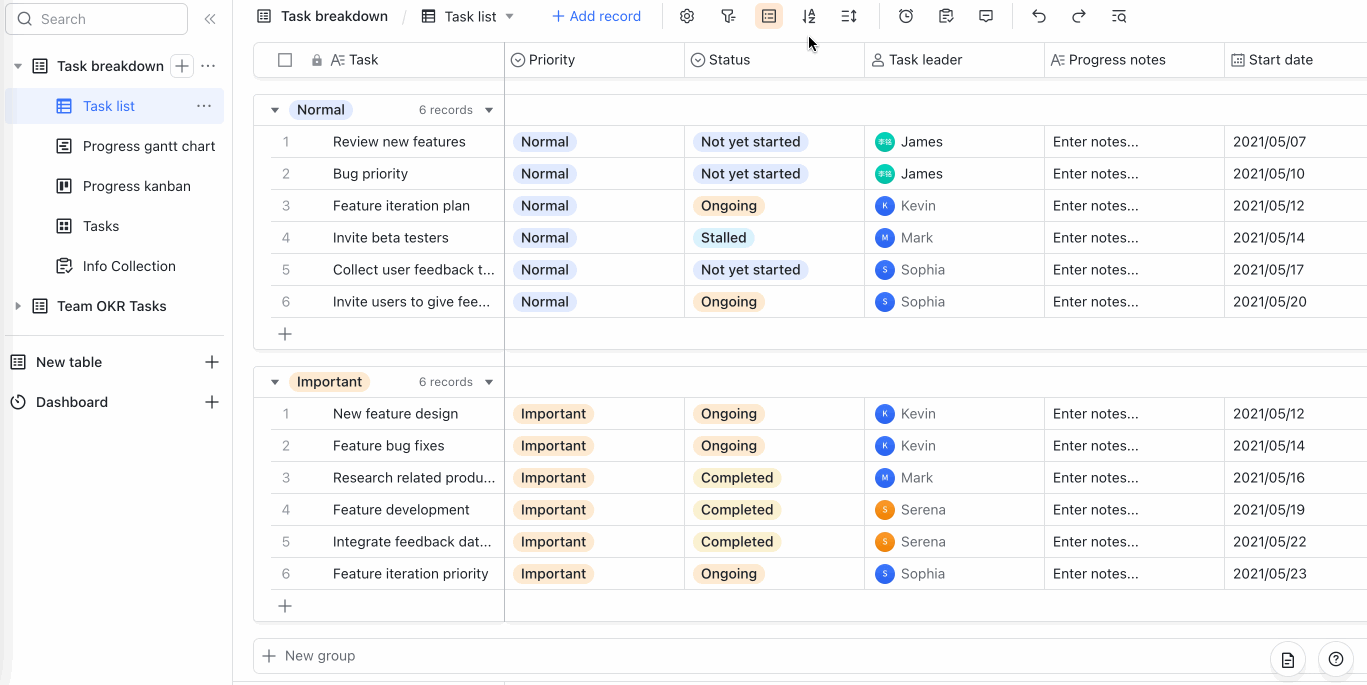Open the reminder alarm clock icon
The image size is (1367, 685).
point(905,16)
